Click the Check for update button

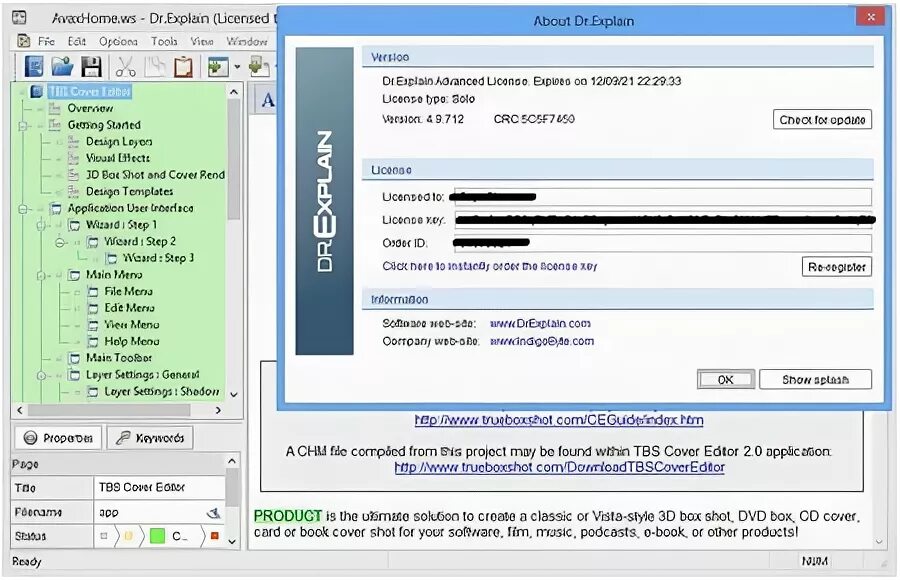(x=822, y=119)
